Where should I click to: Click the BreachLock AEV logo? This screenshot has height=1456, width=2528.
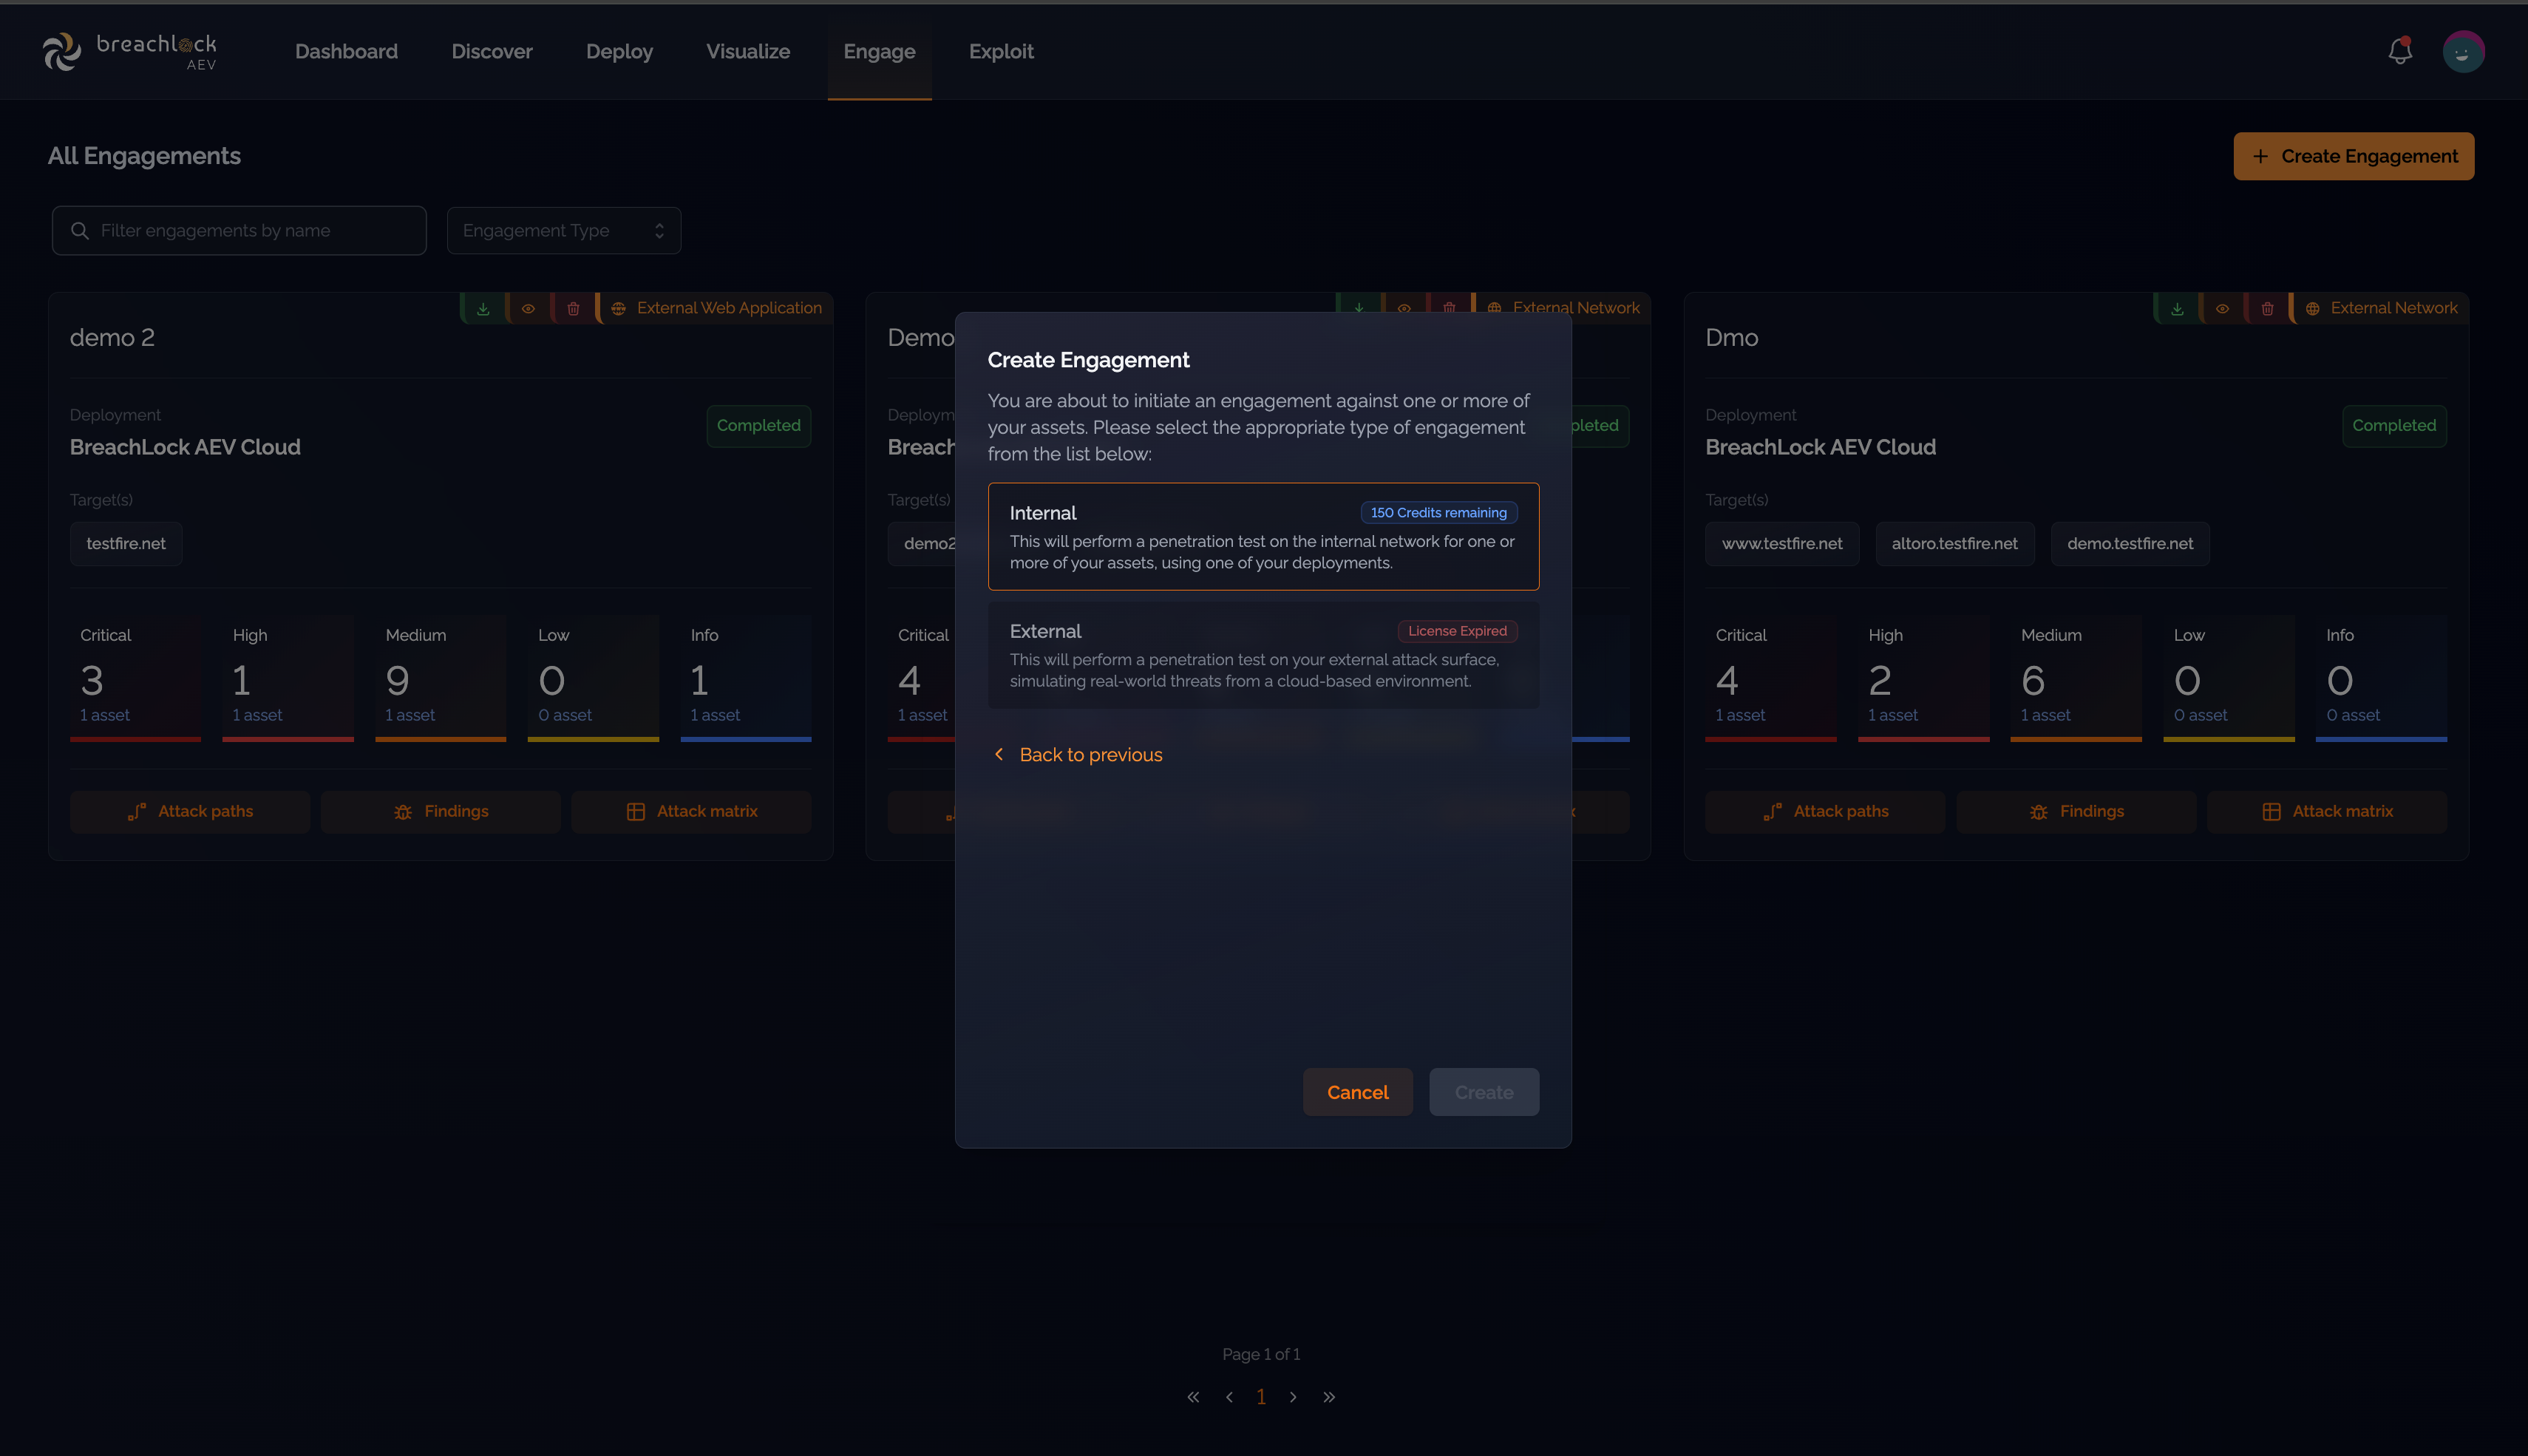click(129, 51)
